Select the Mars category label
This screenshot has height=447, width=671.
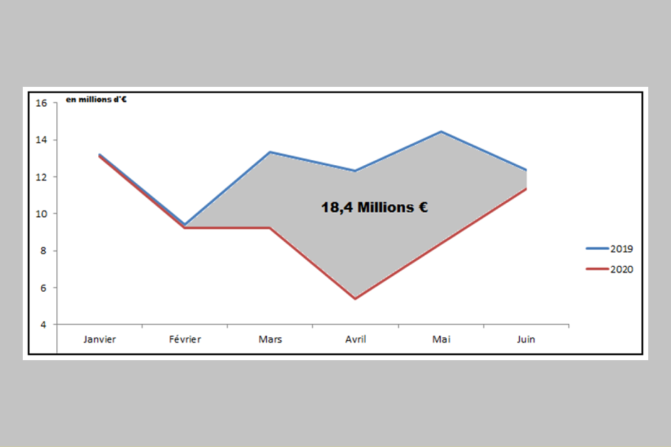(x=270, y=339)
